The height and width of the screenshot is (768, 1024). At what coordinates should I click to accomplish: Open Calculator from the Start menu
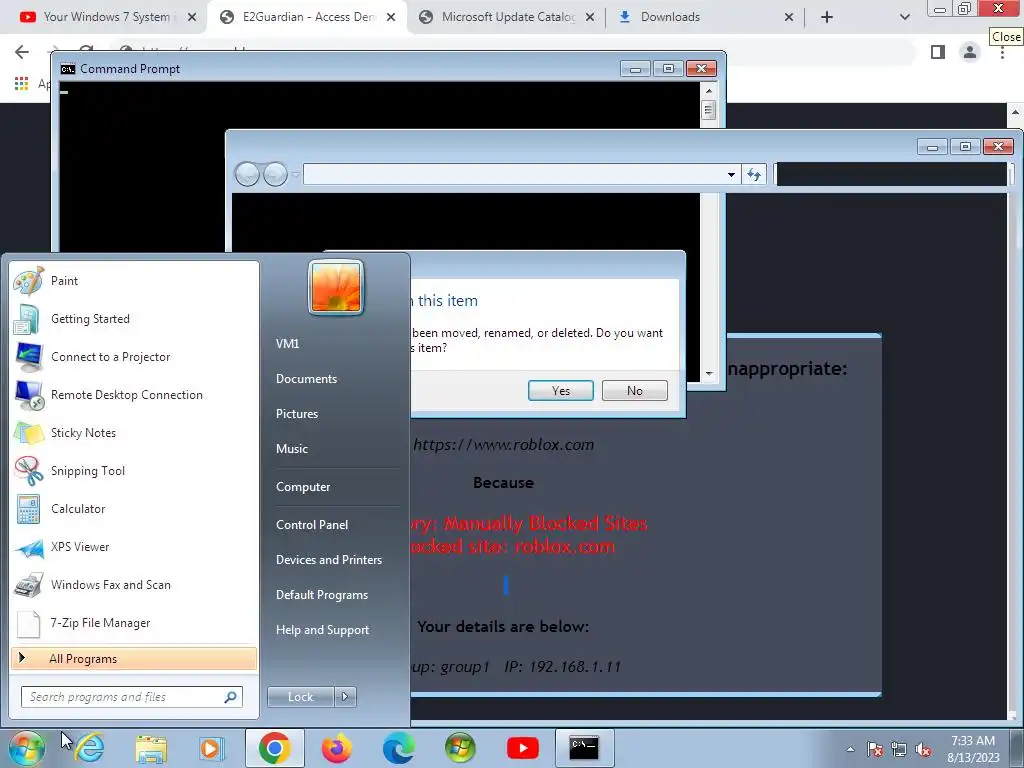point(134,509)
